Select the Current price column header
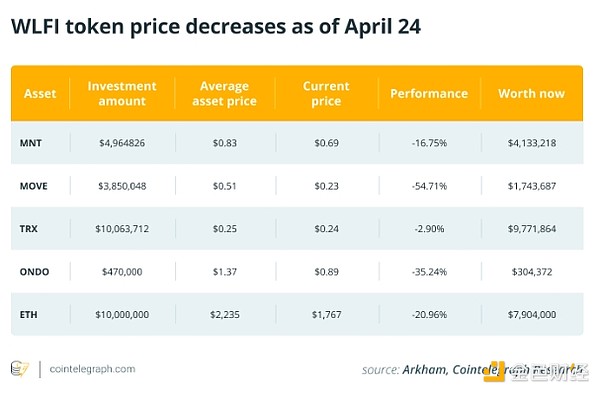Viewport: 600px width, 393px height. [326, 93]
